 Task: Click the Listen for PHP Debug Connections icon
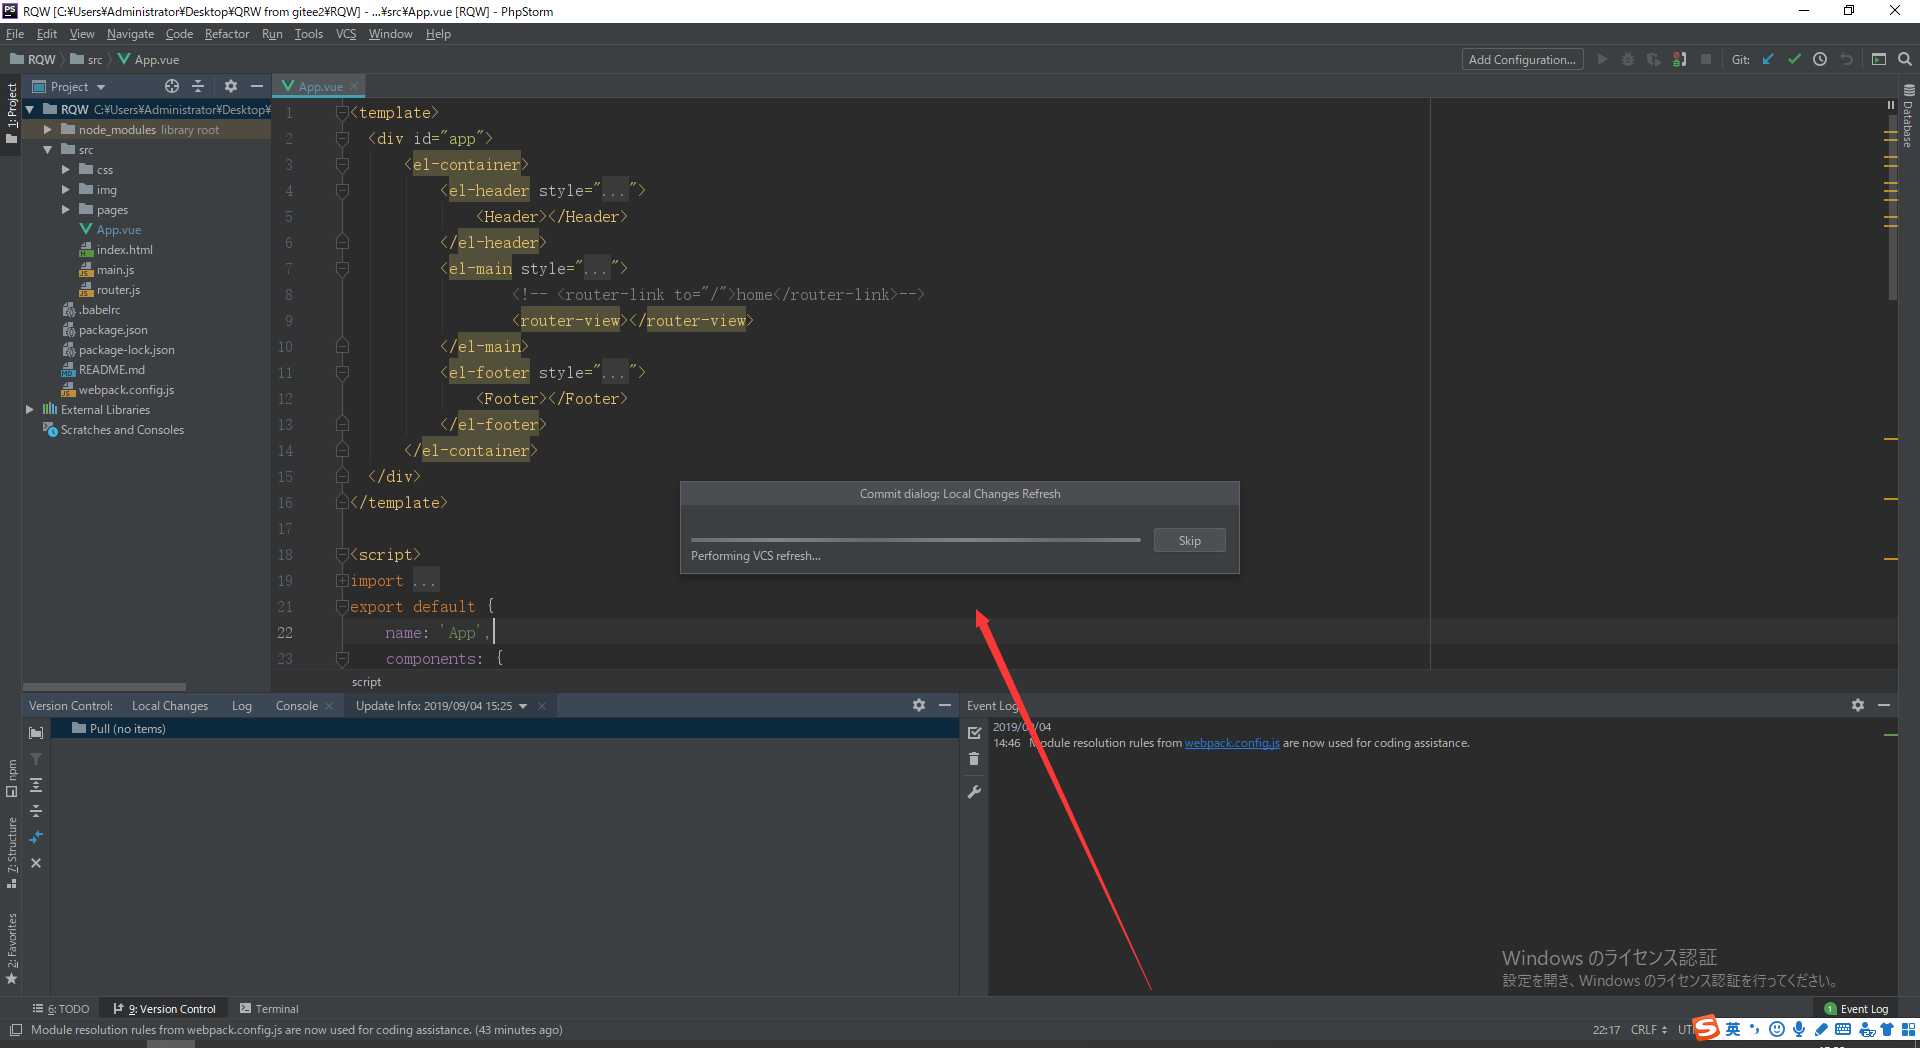(1680, 60)
